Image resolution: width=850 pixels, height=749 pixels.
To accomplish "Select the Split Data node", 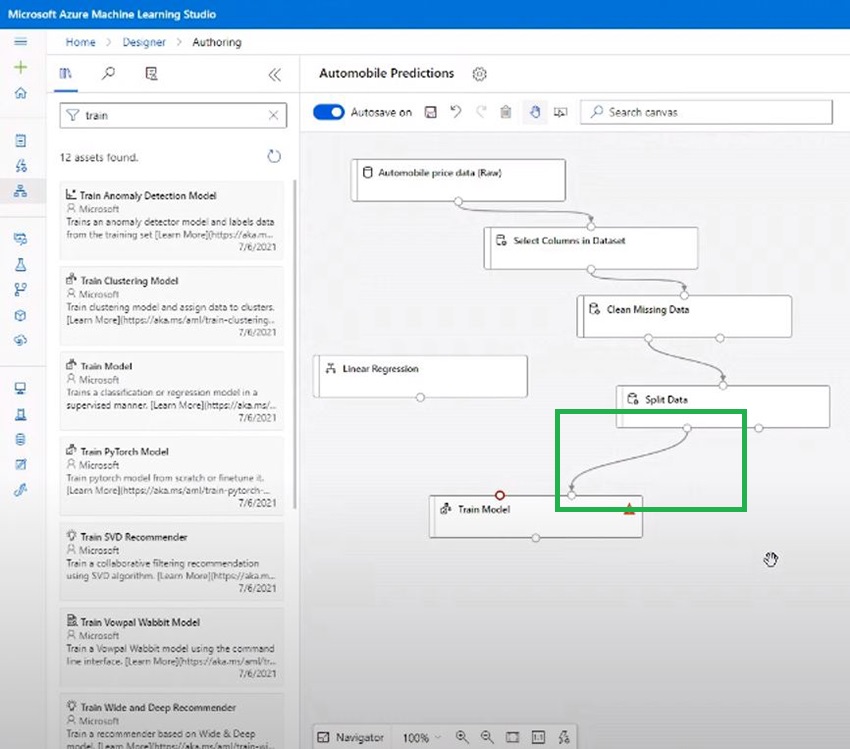I will pos(723,406).
